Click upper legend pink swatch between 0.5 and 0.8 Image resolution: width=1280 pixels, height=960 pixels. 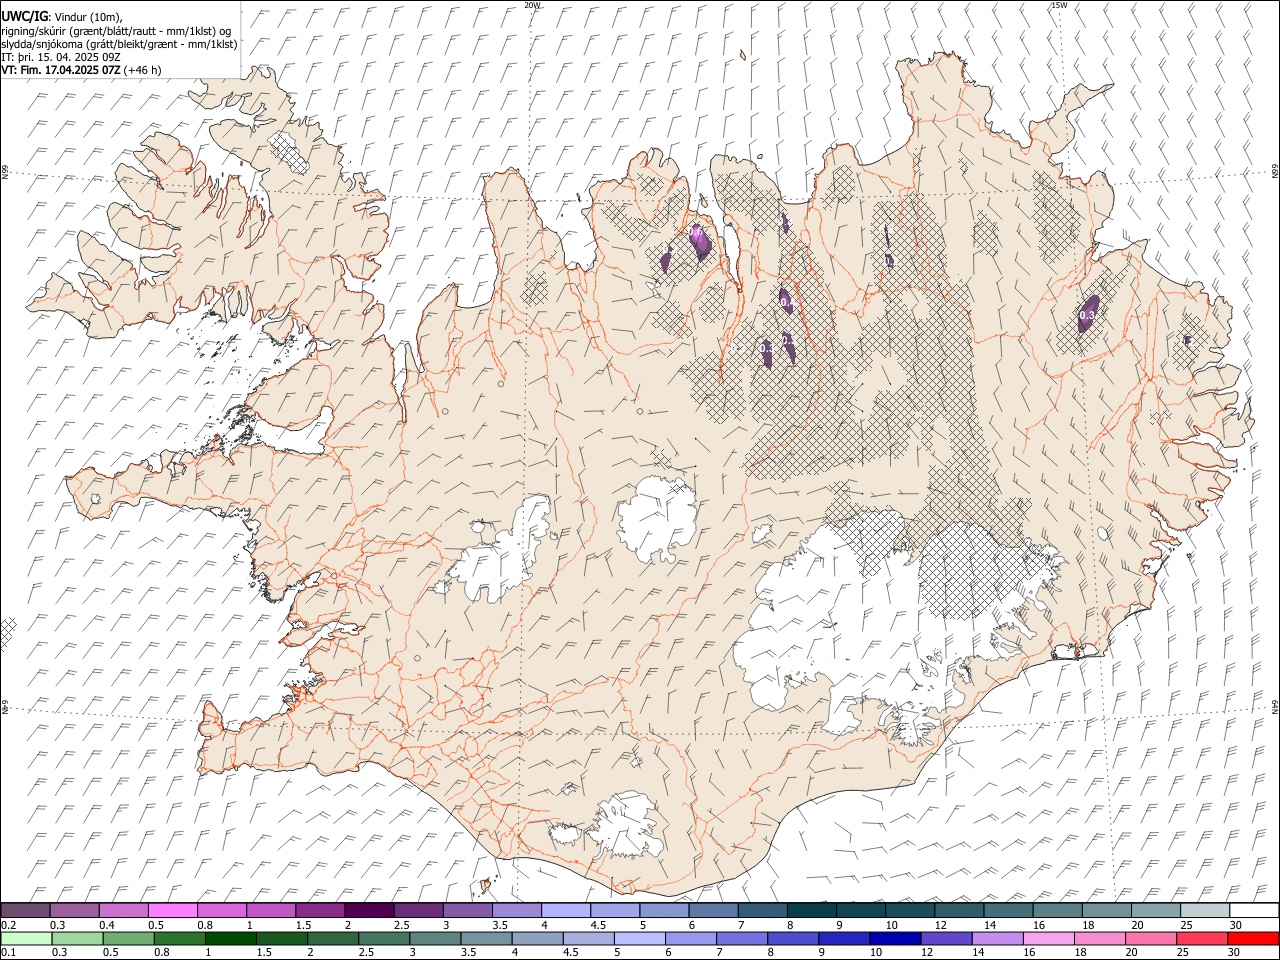[x=172, y=910]
